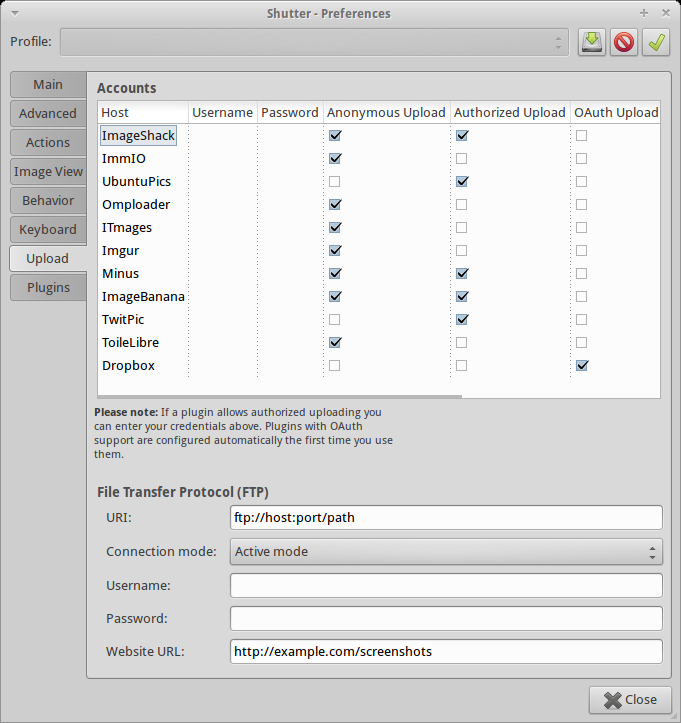Screen dimensions: 681x723
Task: Disable Authorized Upload for UbuntuPics
Action: point(461,182)
